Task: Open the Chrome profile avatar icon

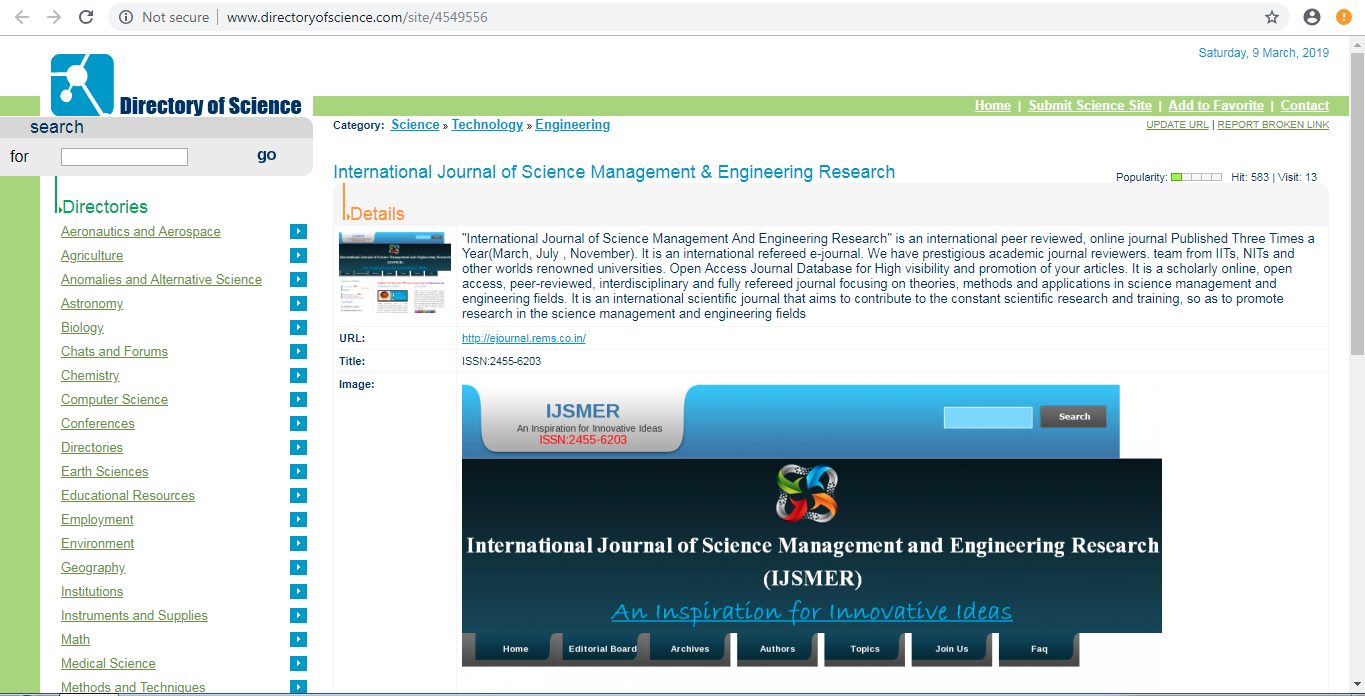Action: [1312, 17]
